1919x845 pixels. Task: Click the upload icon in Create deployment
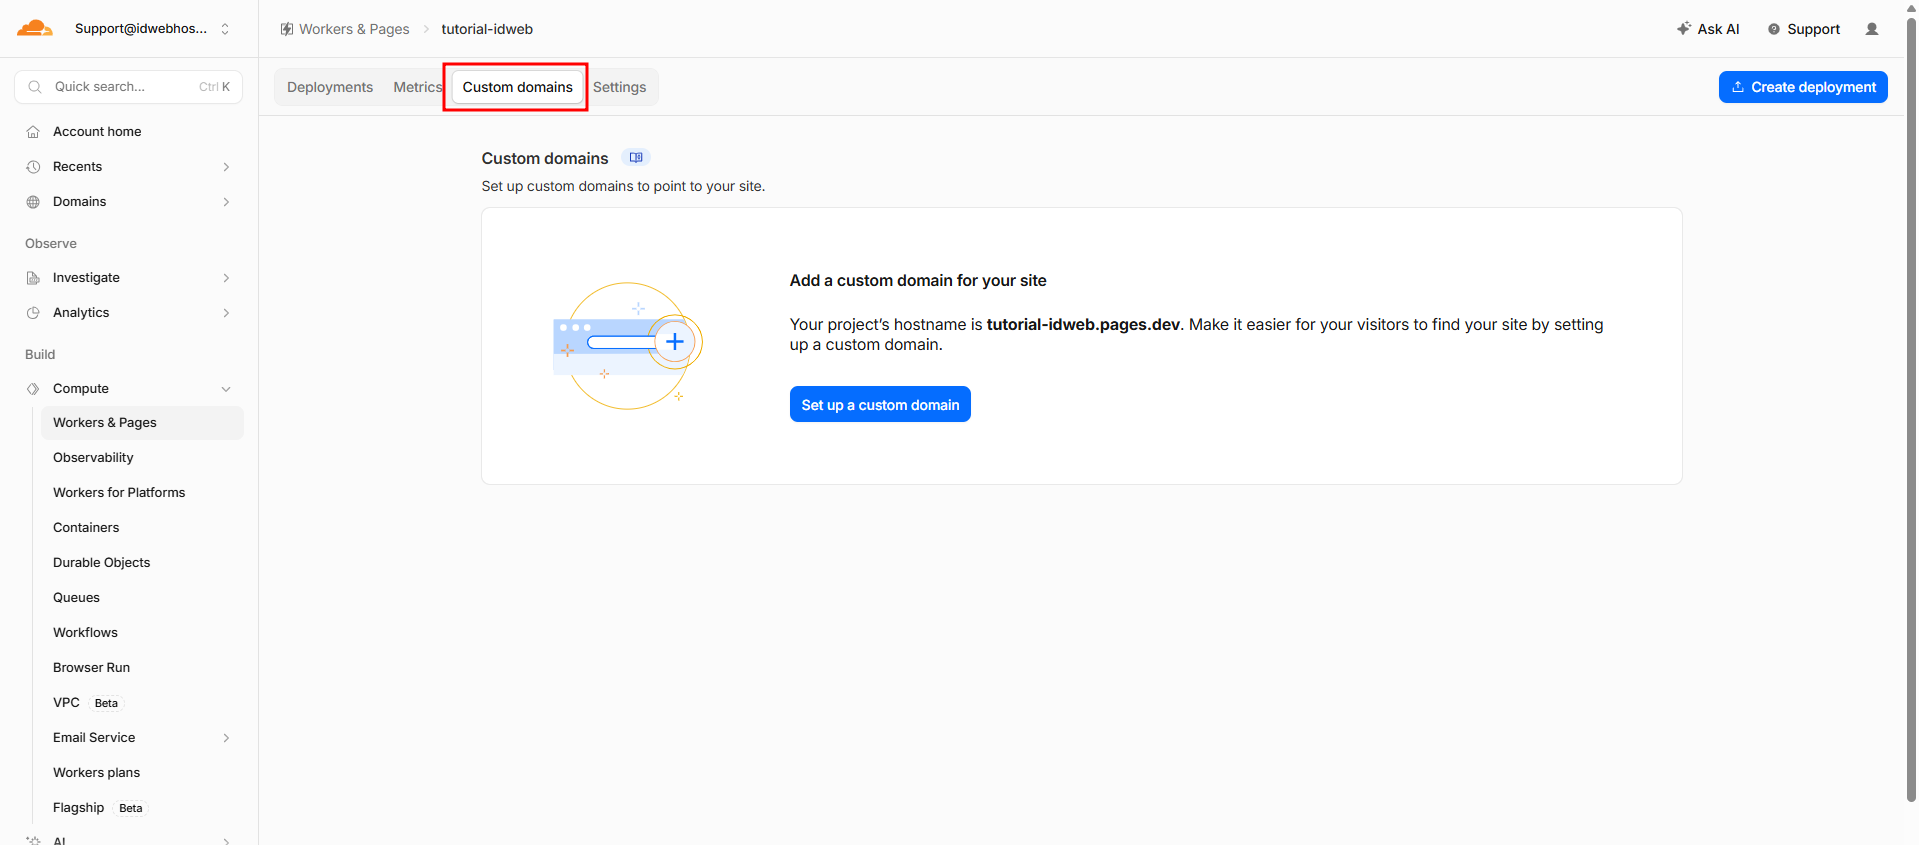[x=1738, y=87]
